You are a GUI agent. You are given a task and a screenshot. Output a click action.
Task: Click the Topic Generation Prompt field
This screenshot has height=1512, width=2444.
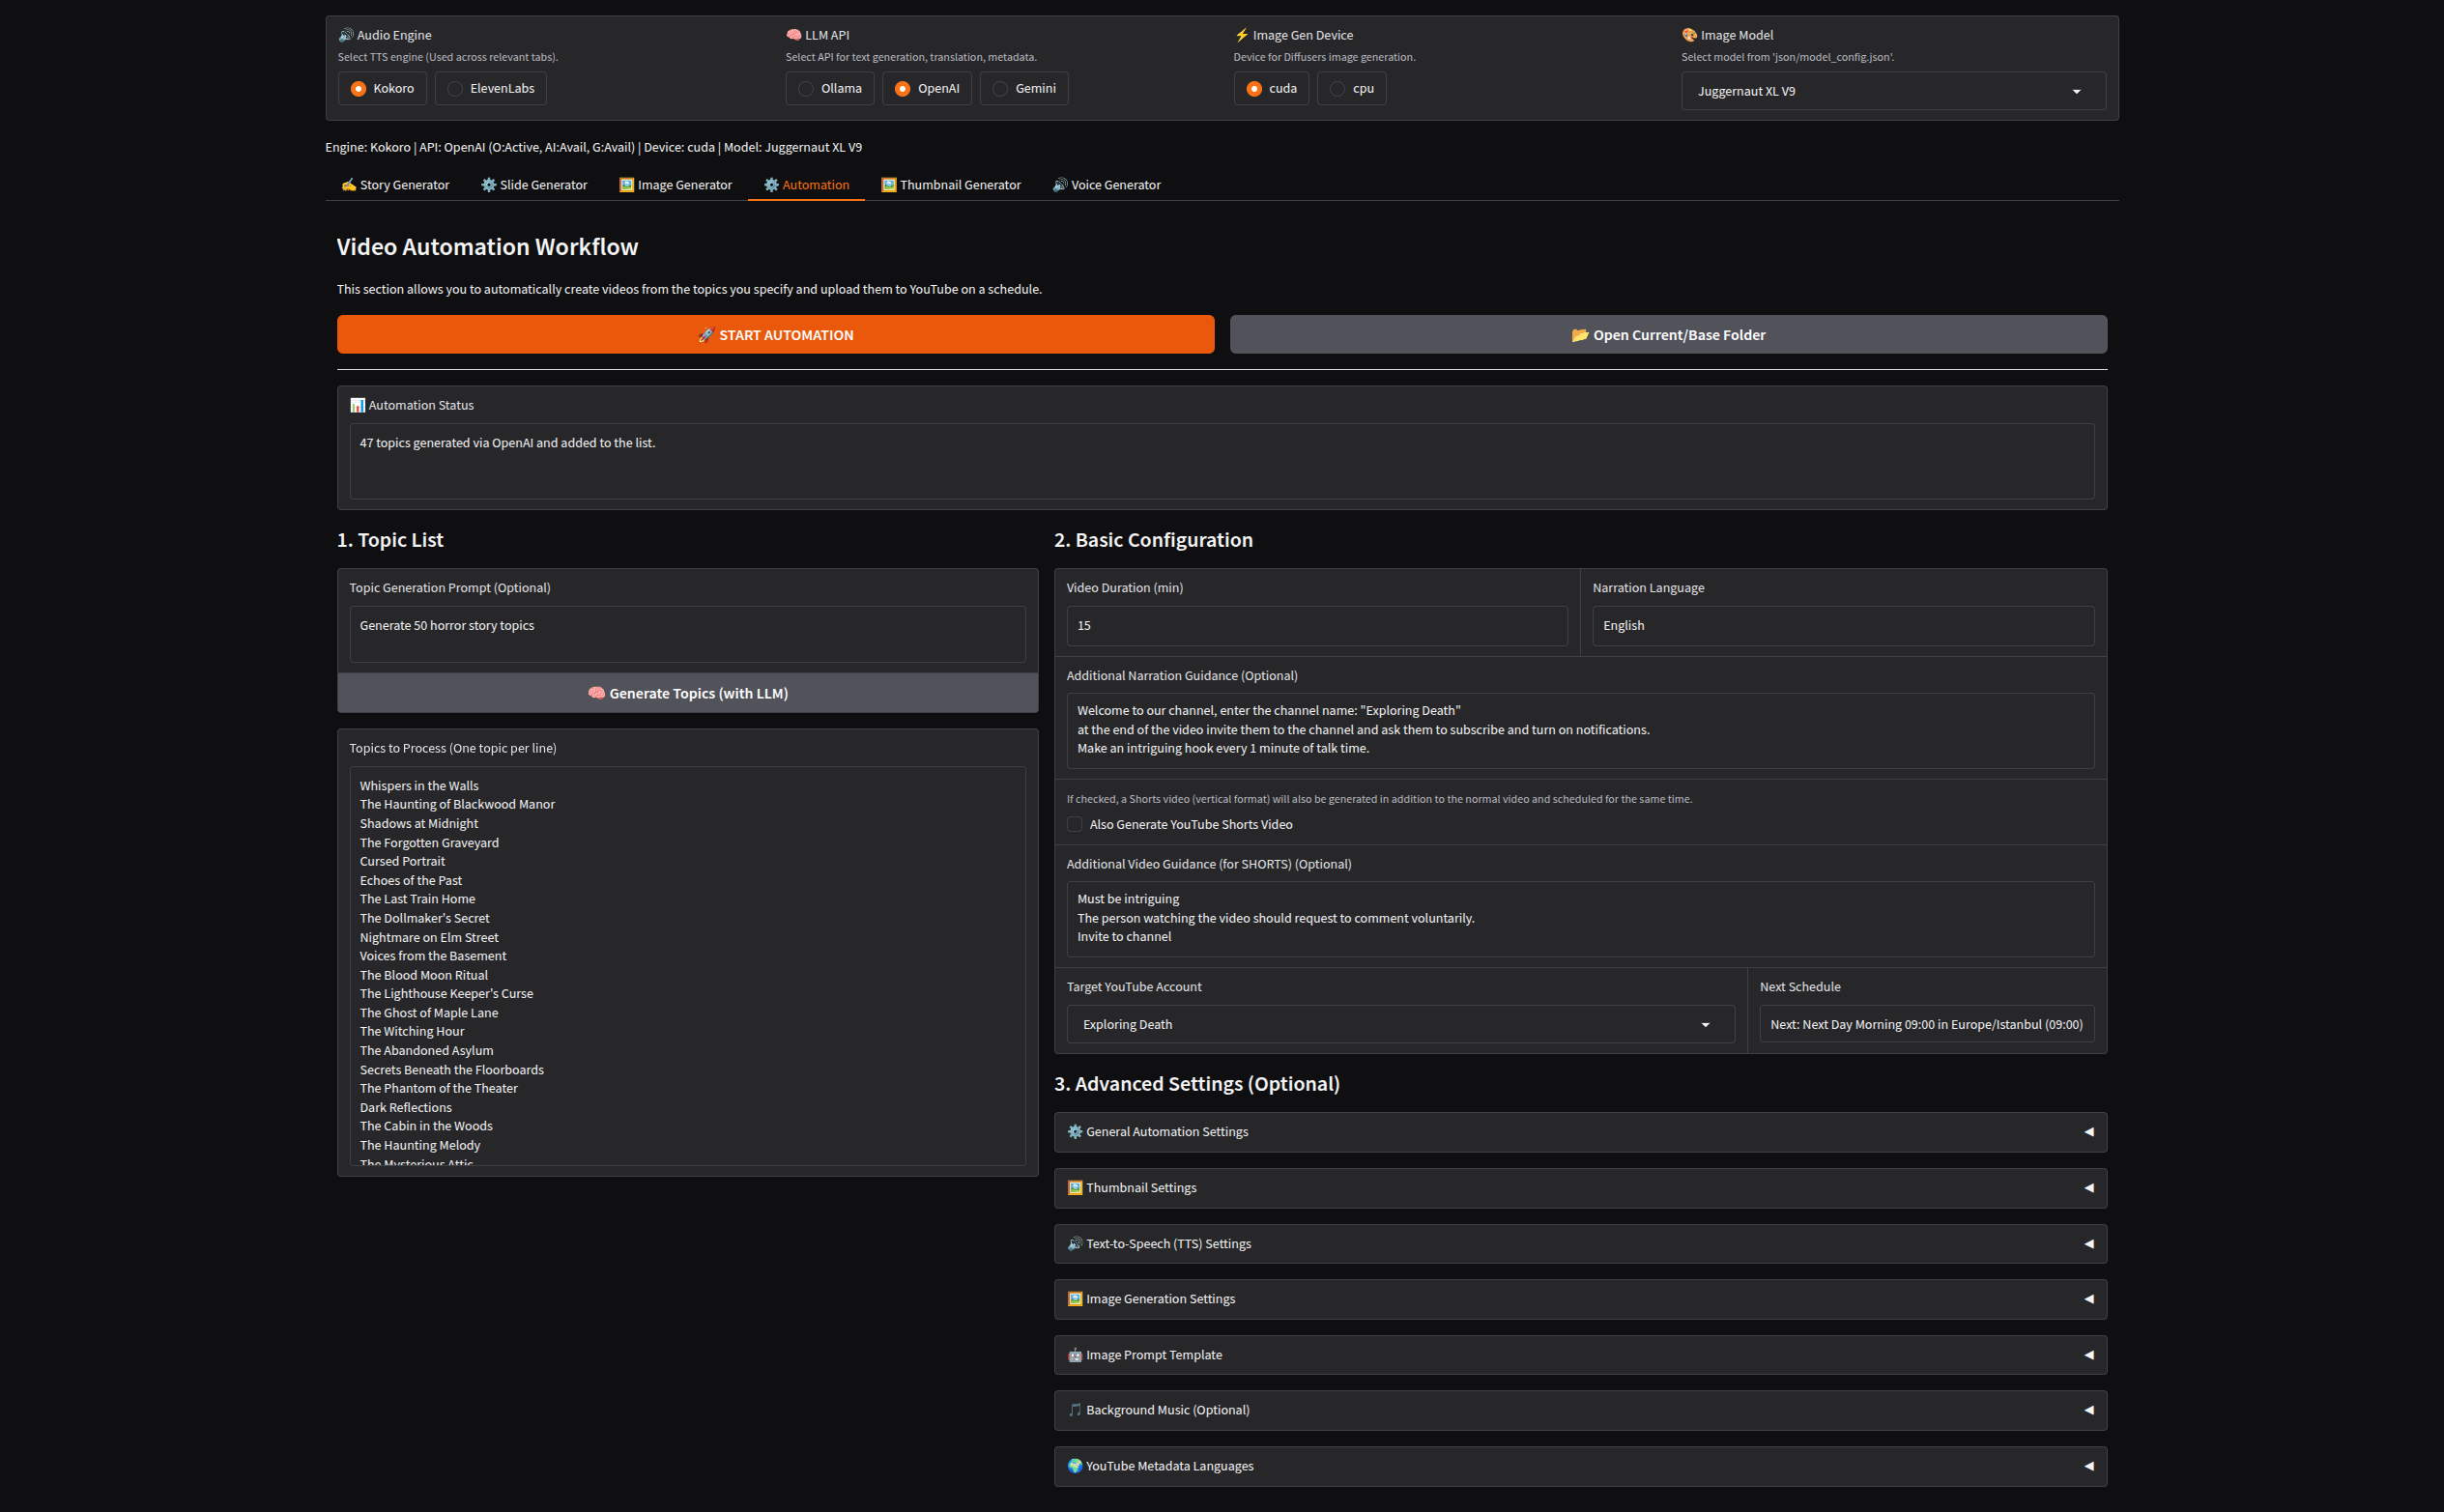(687, 634)
